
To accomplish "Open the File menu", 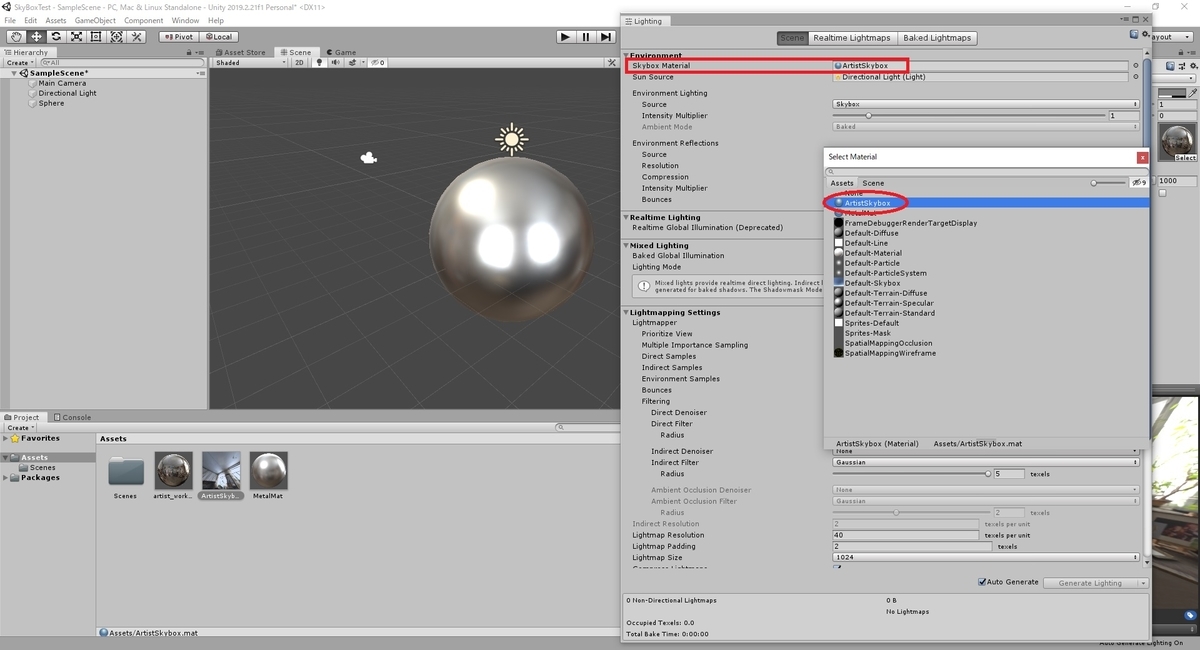I will (x=10, y=20).
